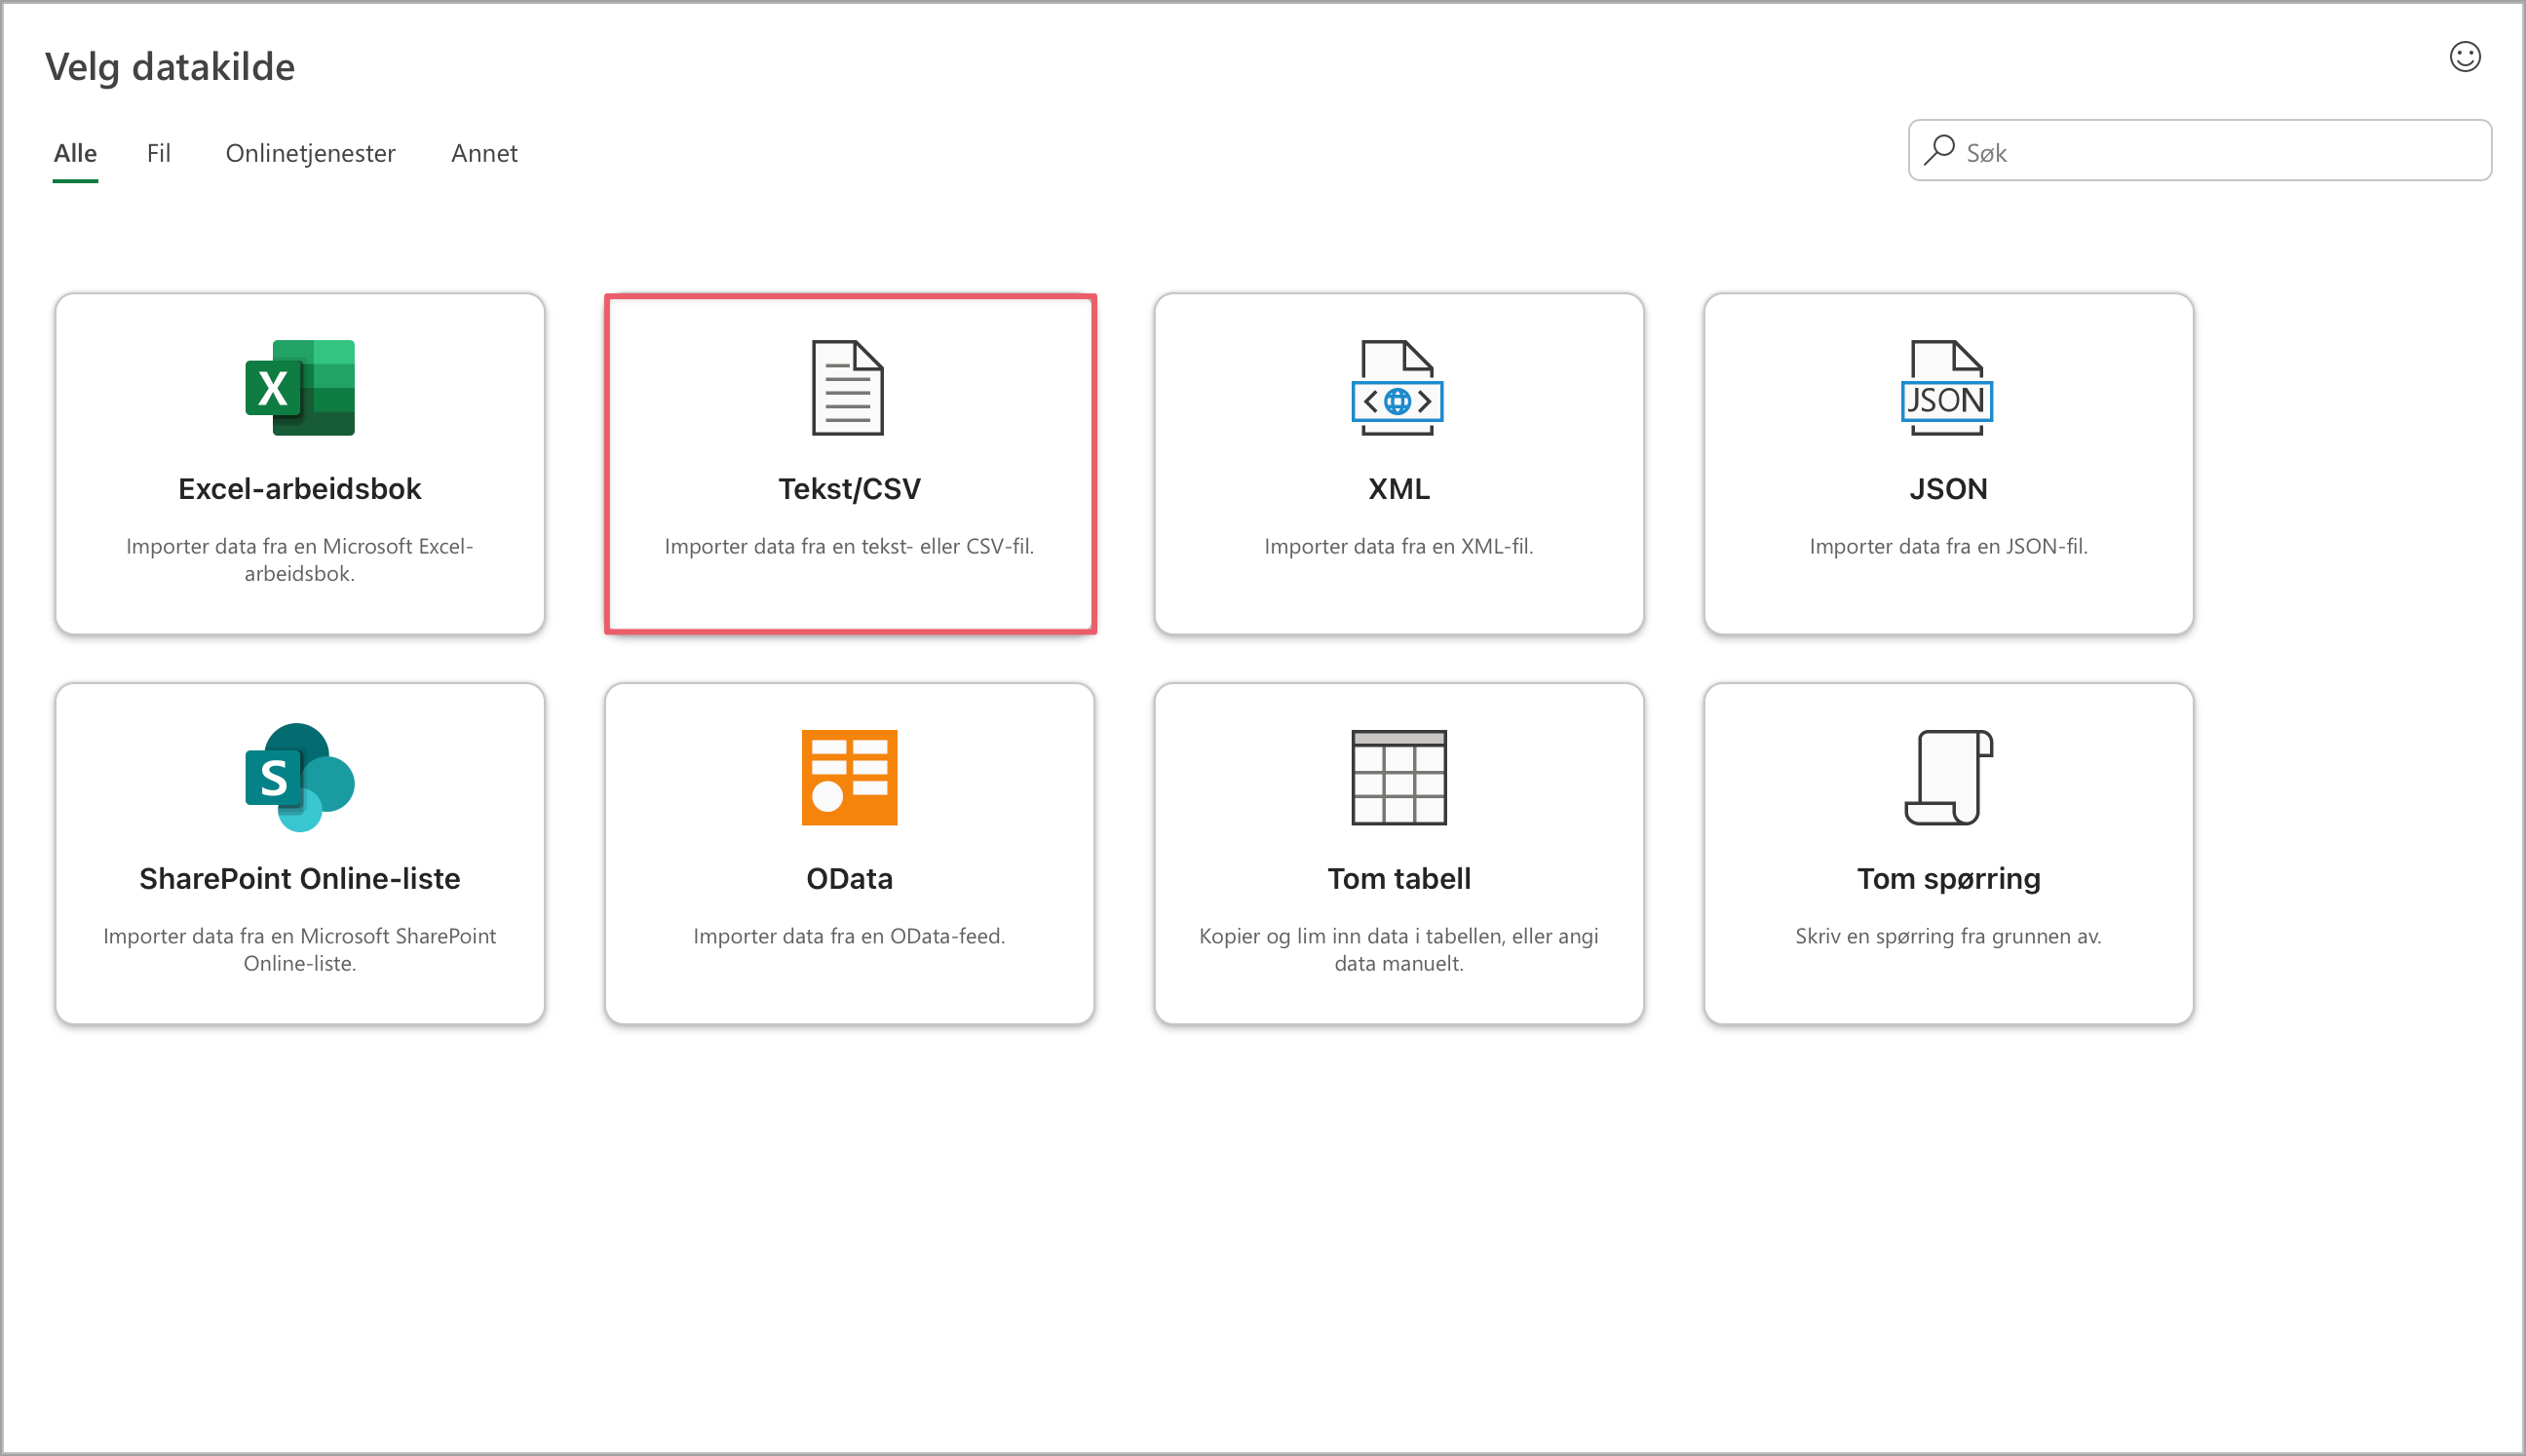Click the SharePoint Online-liste icon

pos(300,777)
